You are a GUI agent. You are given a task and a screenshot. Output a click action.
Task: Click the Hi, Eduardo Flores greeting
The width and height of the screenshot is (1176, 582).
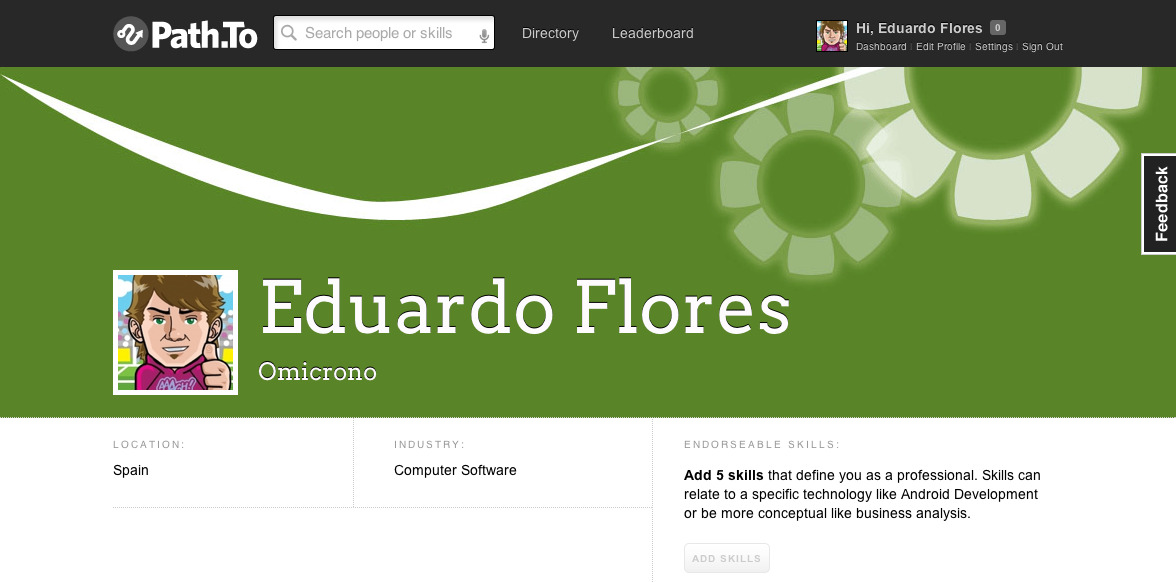coord(918,28)
